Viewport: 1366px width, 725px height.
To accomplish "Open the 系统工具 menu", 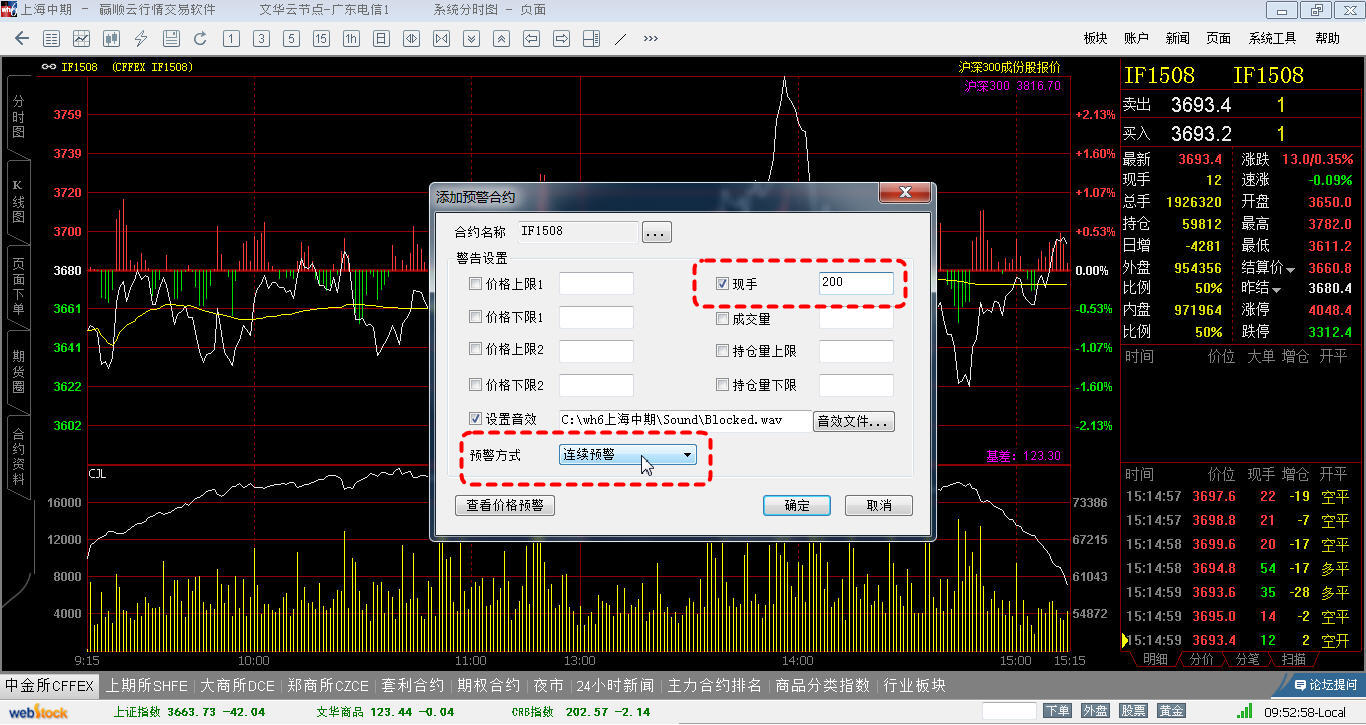I will 1272,38.
